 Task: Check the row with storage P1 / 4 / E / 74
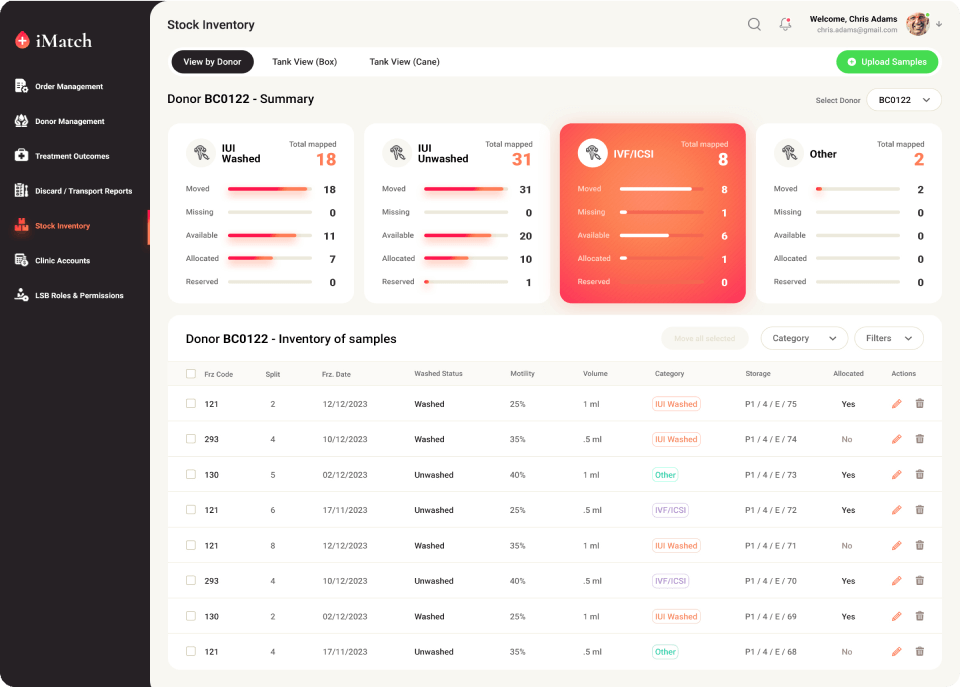191,439
